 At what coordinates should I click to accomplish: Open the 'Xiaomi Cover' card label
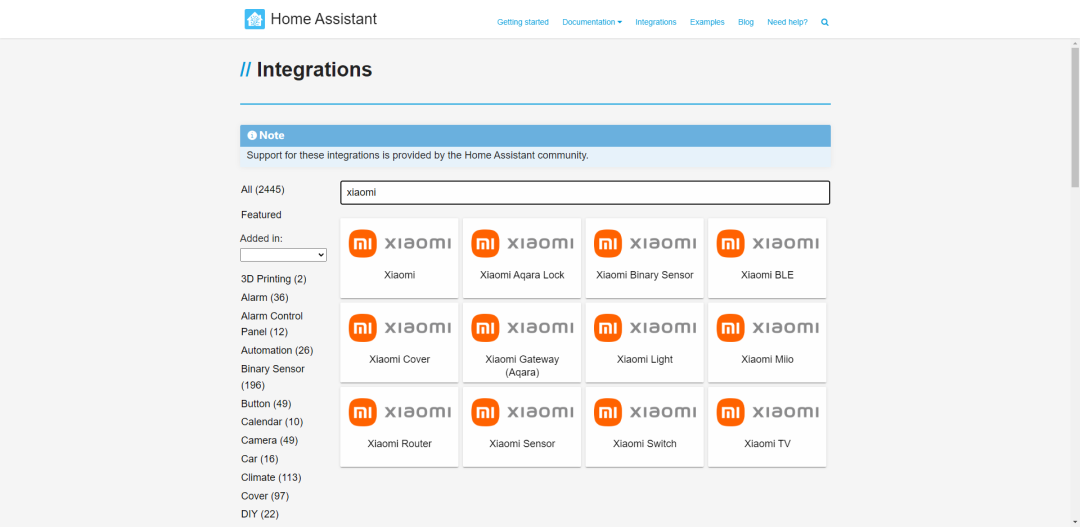tap(399, 360)
